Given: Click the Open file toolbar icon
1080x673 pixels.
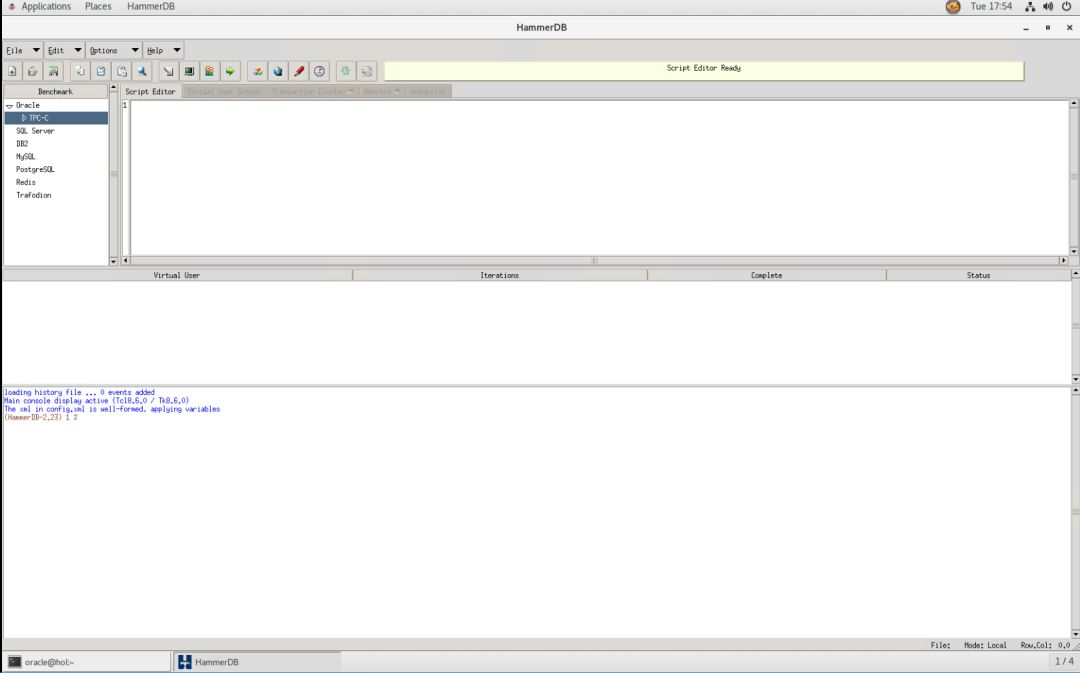Looking at the screenshot, I should pos(32,71).
